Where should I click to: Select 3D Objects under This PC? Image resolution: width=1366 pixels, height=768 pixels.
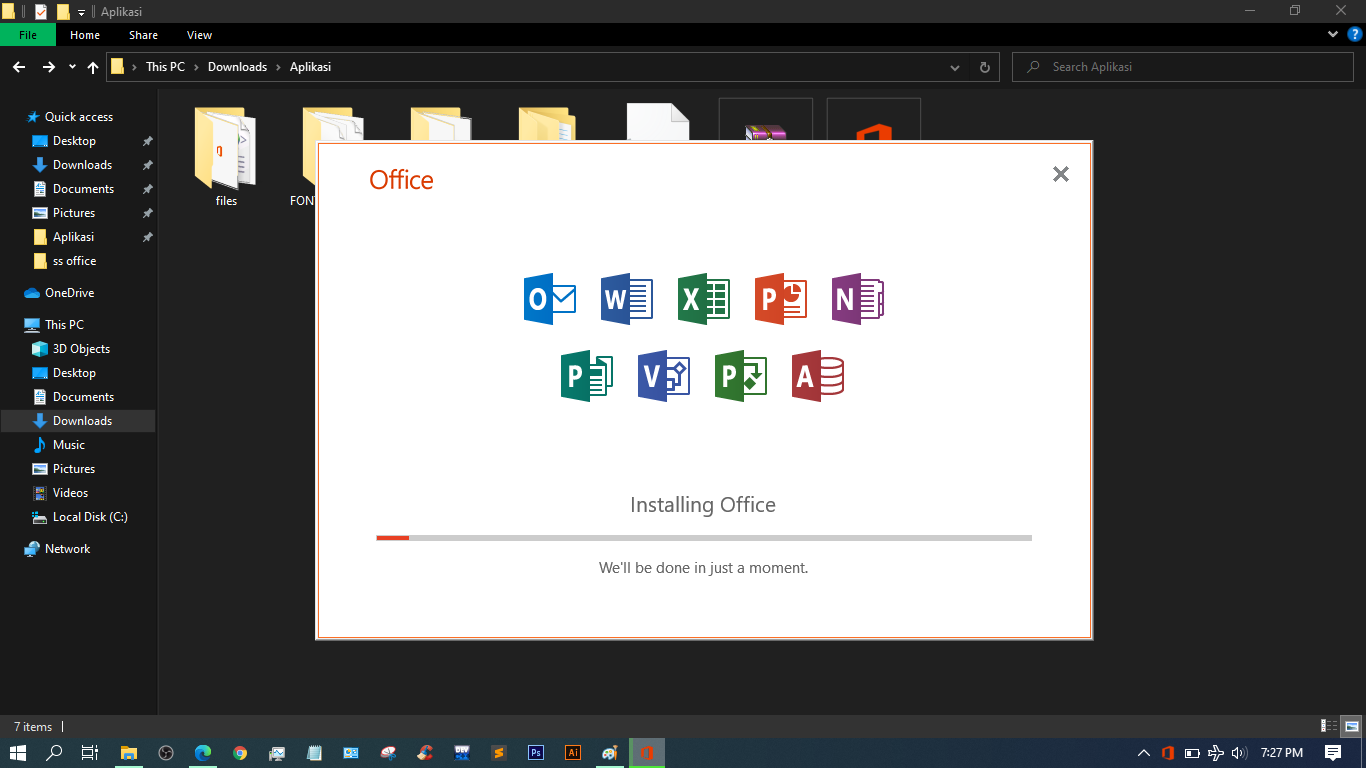(x=81, y=349)
